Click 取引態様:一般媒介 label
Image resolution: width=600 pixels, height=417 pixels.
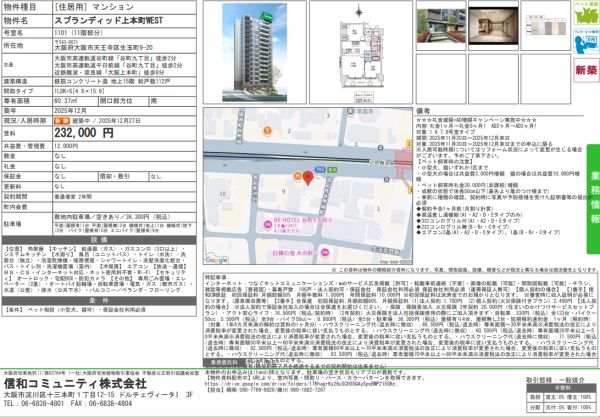click(x=555, y=380)
